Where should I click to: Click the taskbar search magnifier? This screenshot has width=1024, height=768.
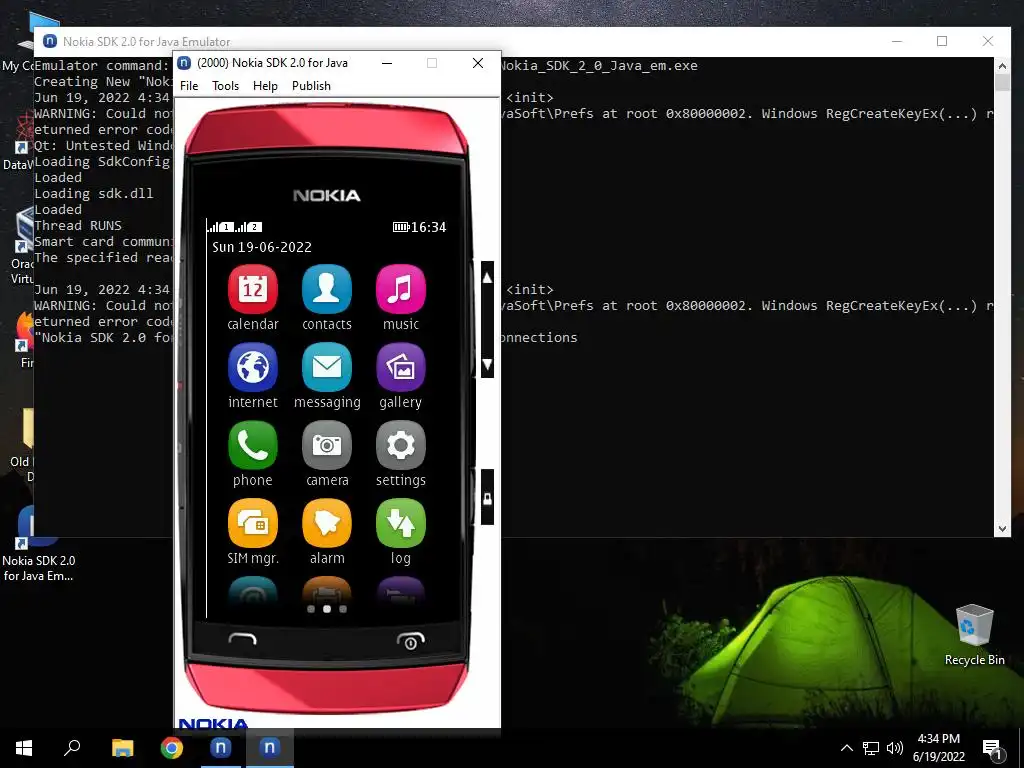point(72,748)
